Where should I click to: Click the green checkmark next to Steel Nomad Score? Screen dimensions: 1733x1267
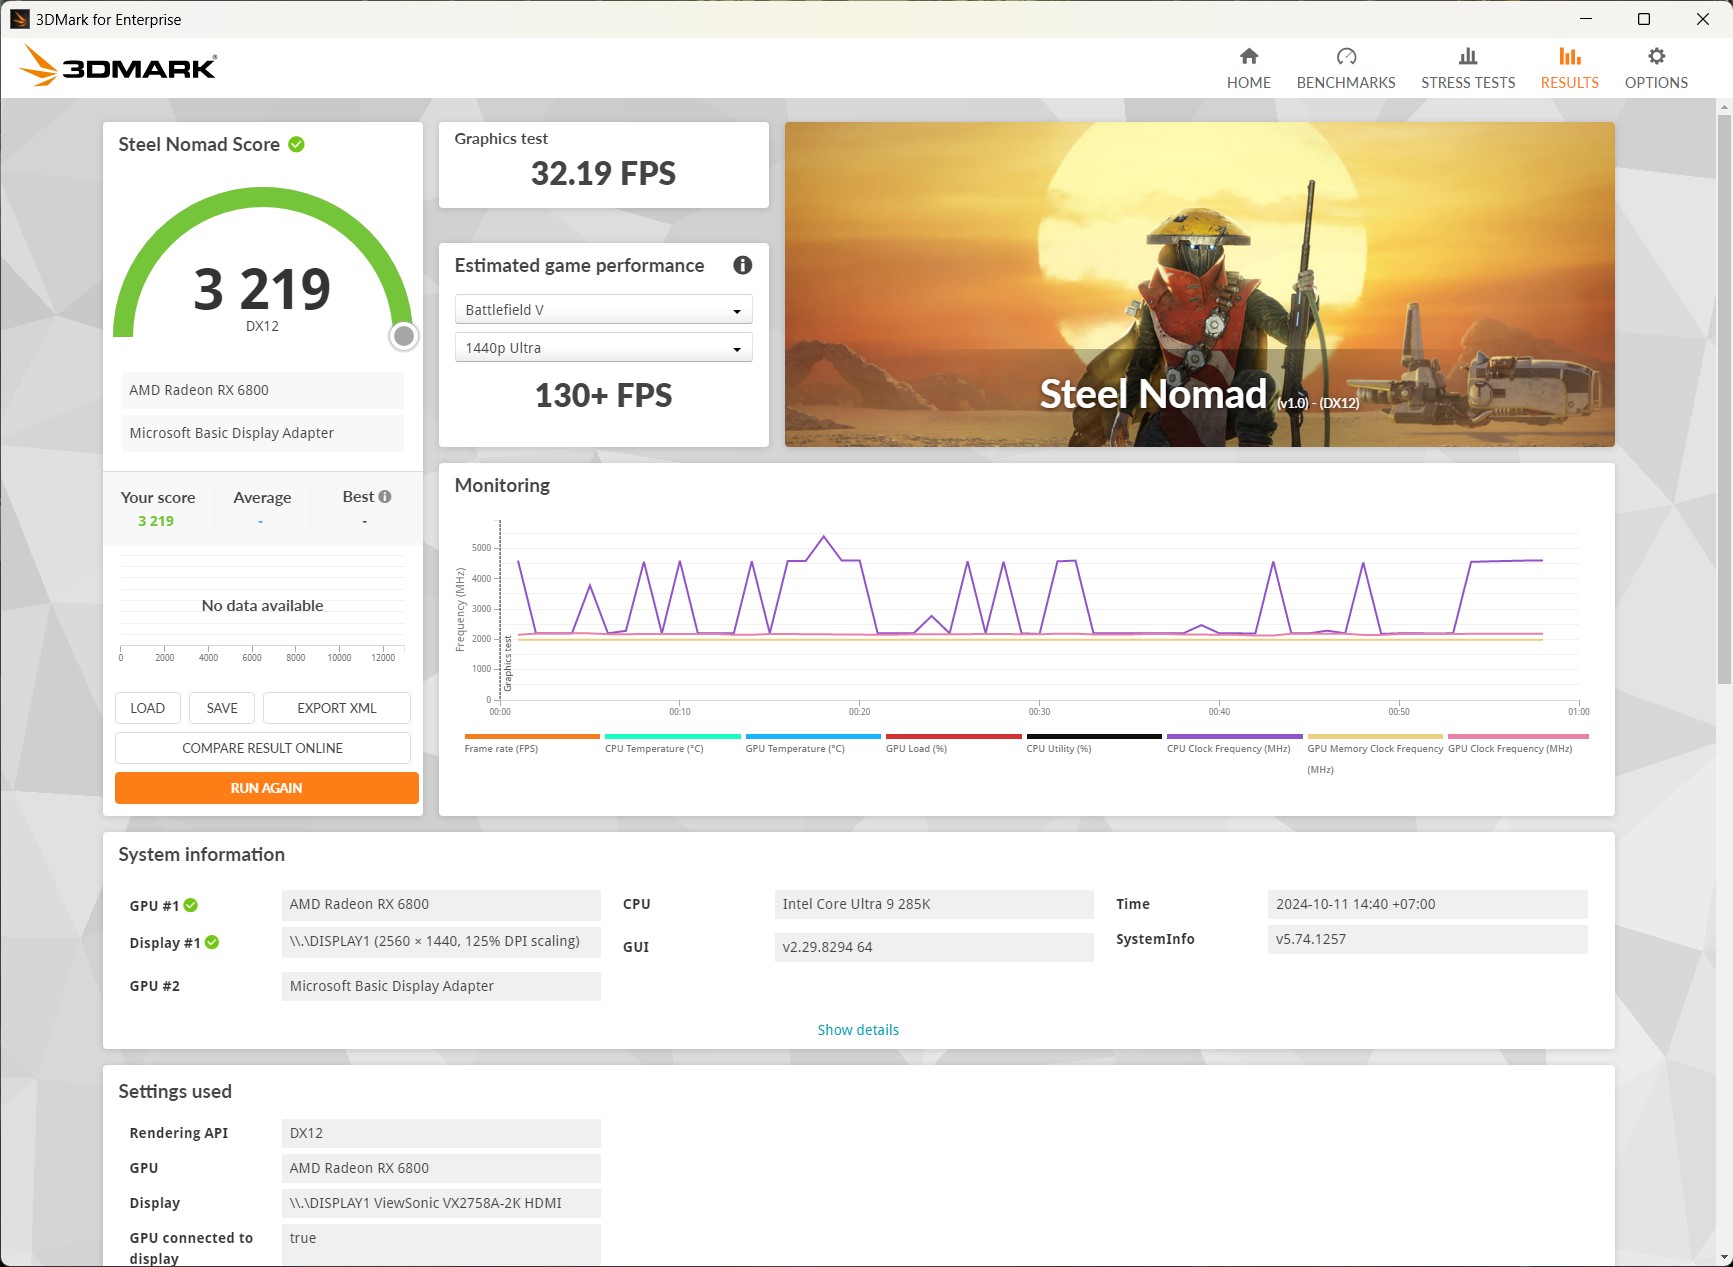point(296,145)
